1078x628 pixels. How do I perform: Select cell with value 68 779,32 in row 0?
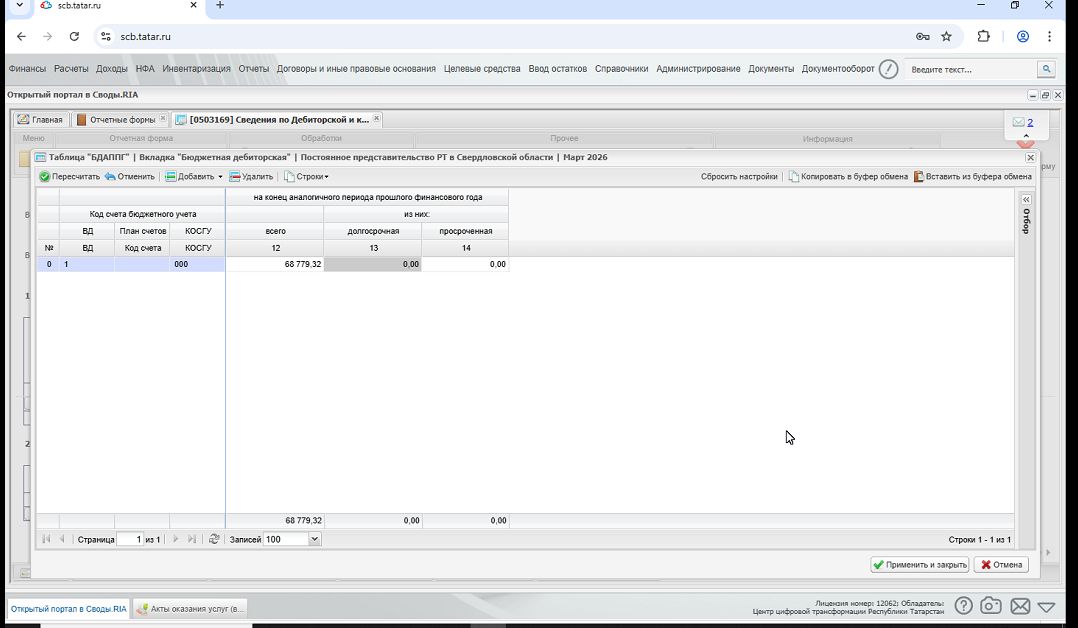(x=275, y=264)
